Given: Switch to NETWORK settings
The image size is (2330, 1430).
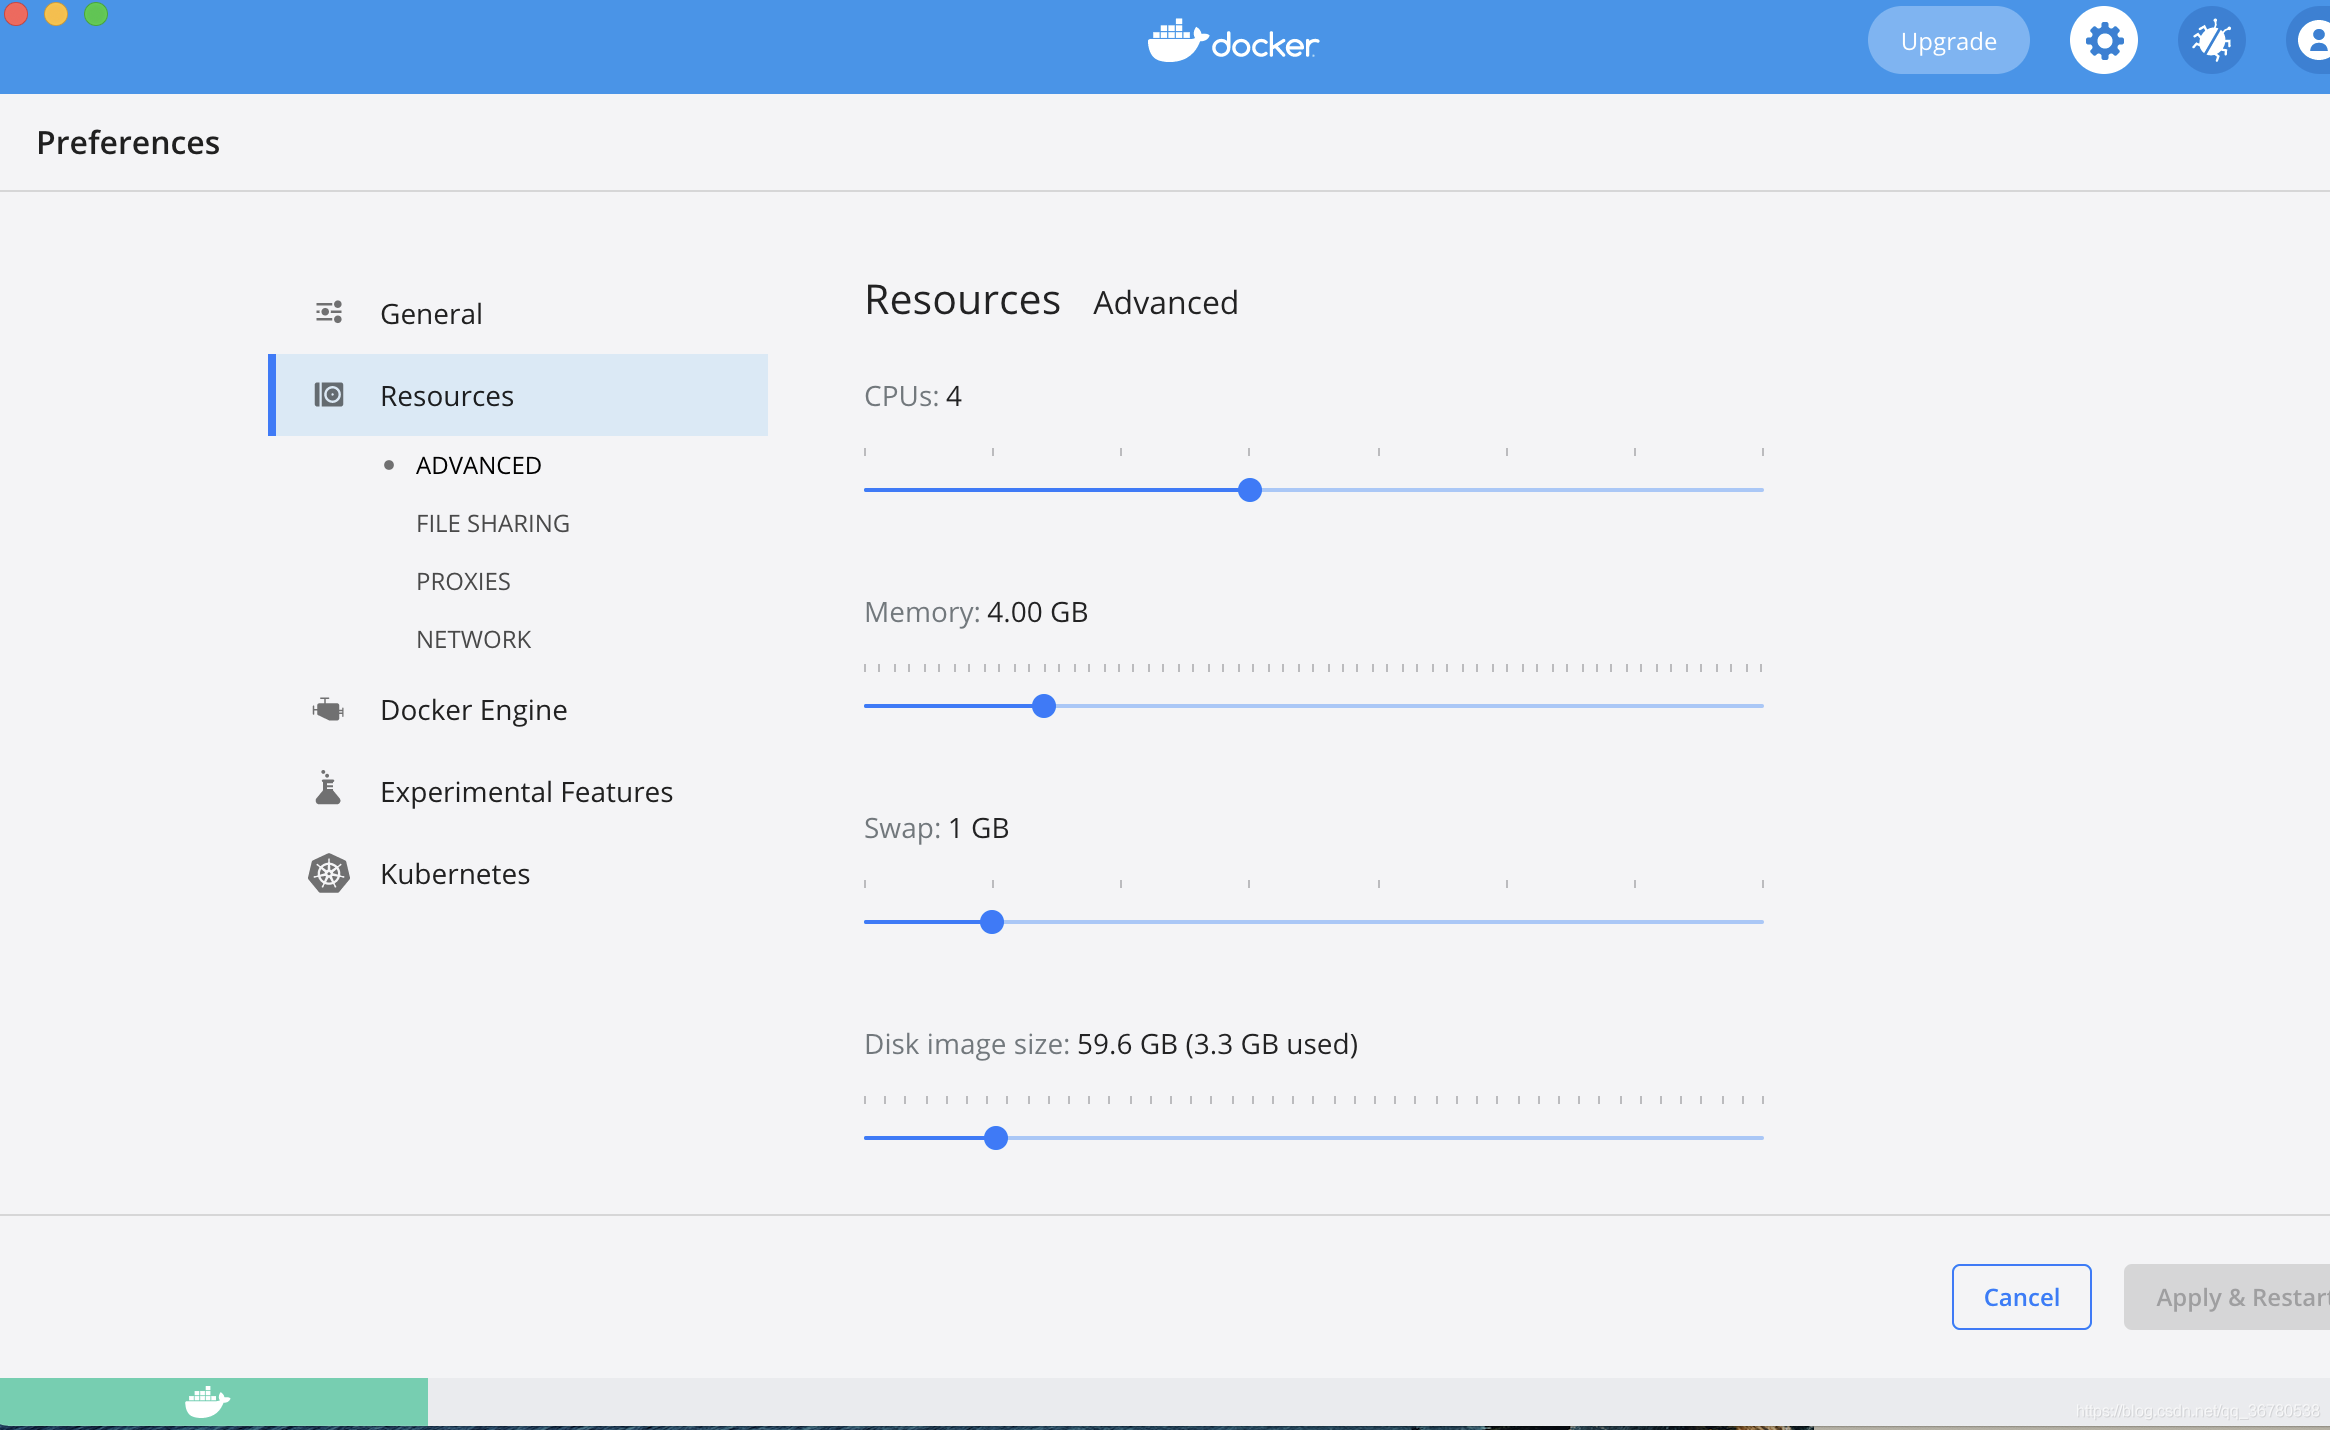Looking at the screenshot, I should [x=473, y=639].
